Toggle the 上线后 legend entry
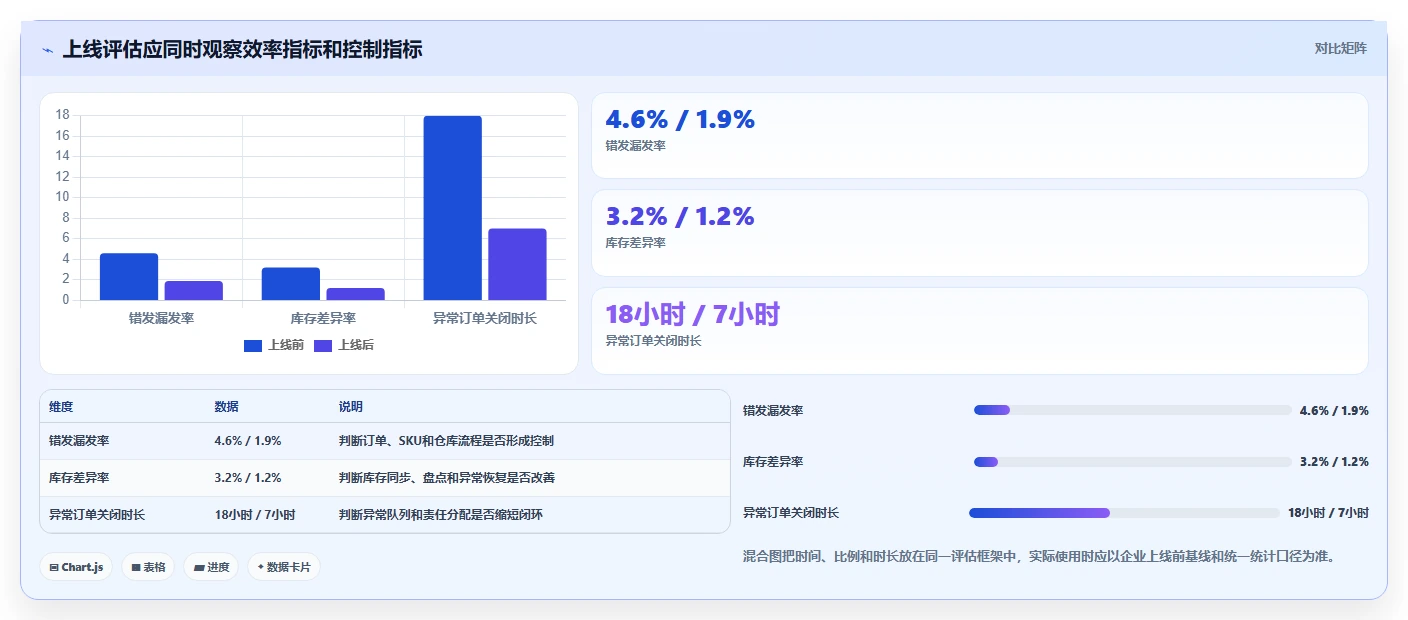 344,345
